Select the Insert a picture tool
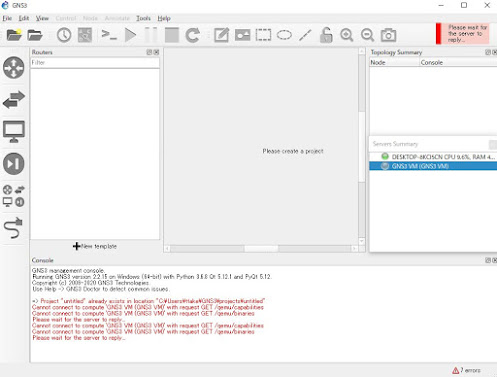This screenshot has width=497, height=377. (242, 35)
